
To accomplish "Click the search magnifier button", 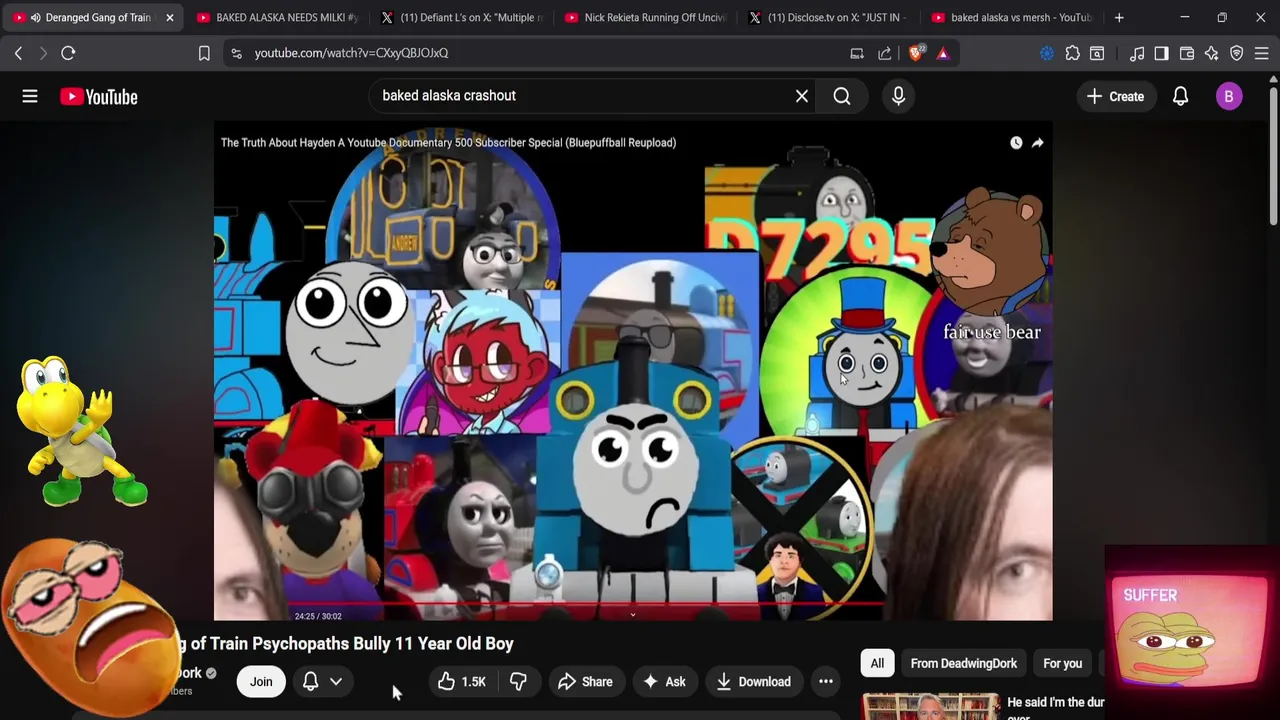I will 842,96.
